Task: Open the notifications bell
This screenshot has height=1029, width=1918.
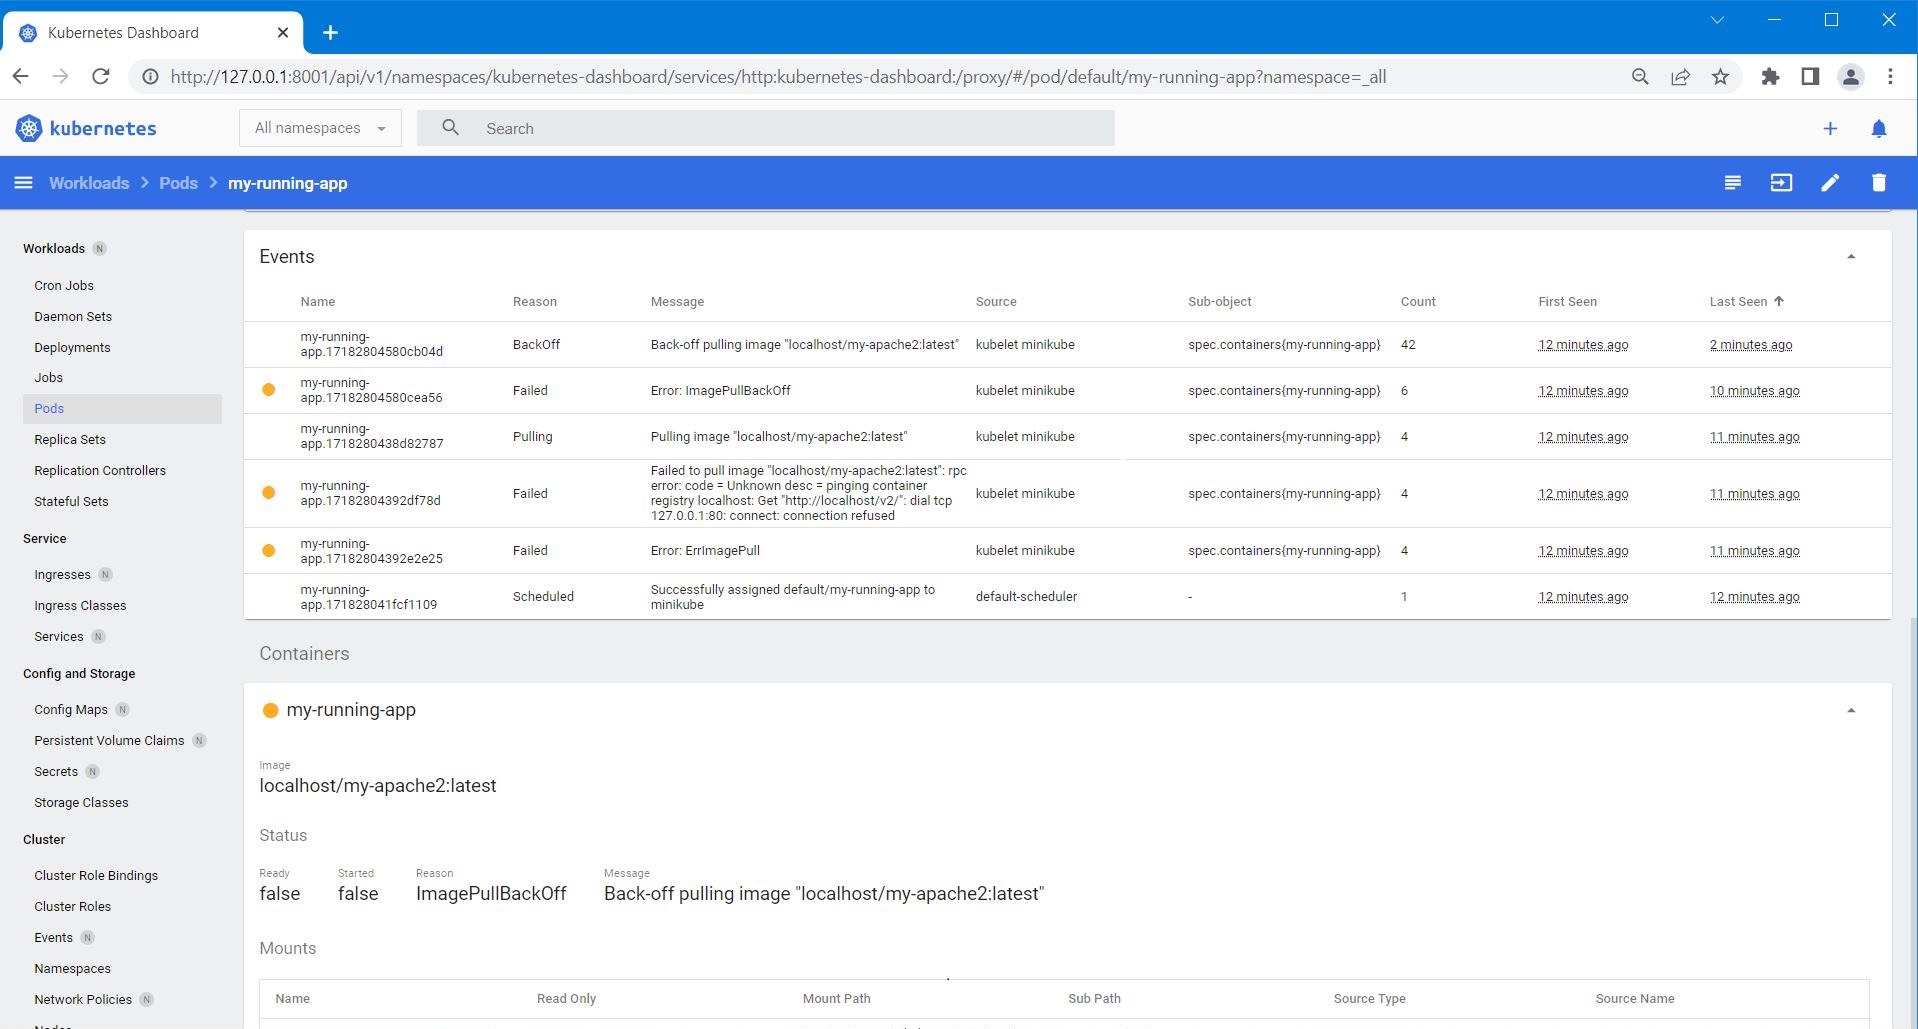Action: tap(1878, 129)
